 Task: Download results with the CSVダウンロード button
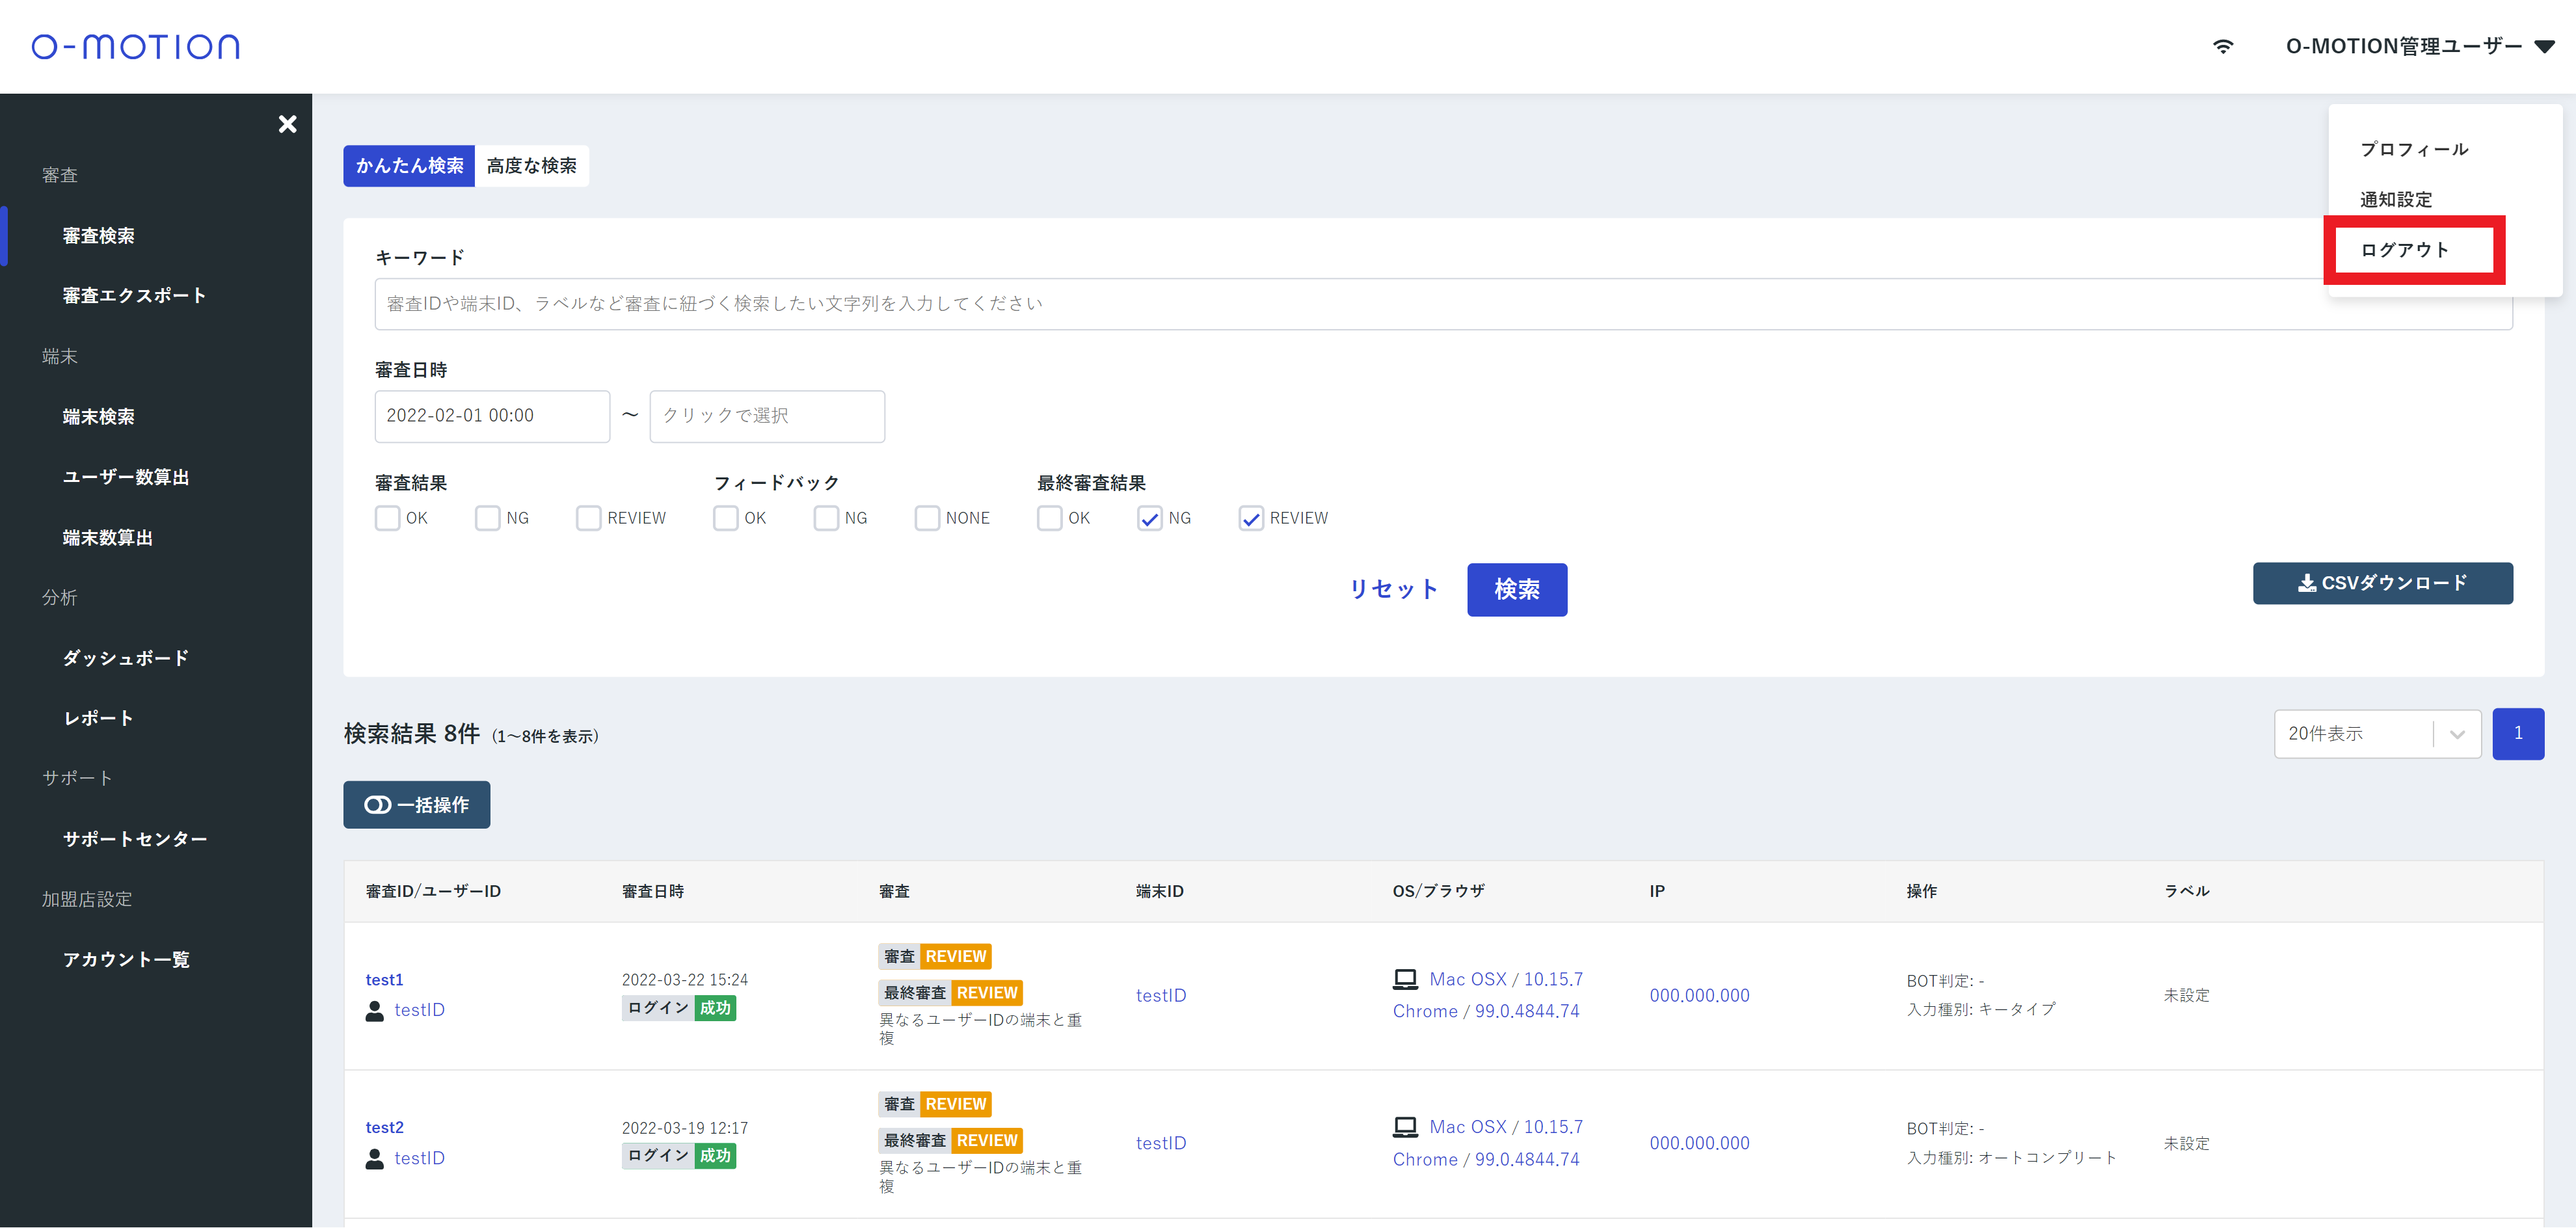pyautogui.click(x=2382, y=583)
